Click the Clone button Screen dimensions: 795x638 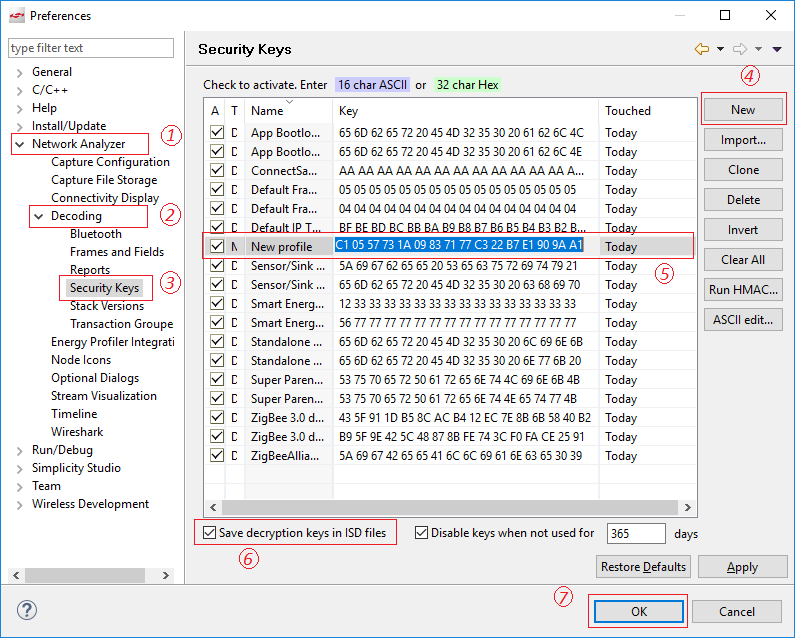click(x=743, y=169)
